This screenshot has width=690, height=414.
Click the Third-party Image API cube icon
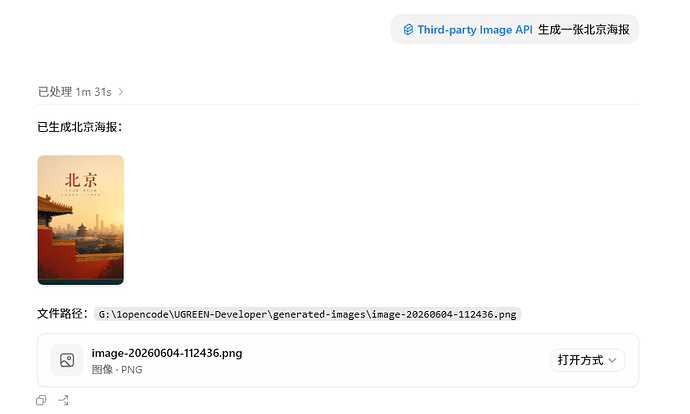pyautogui.click(x=408, y=29)
